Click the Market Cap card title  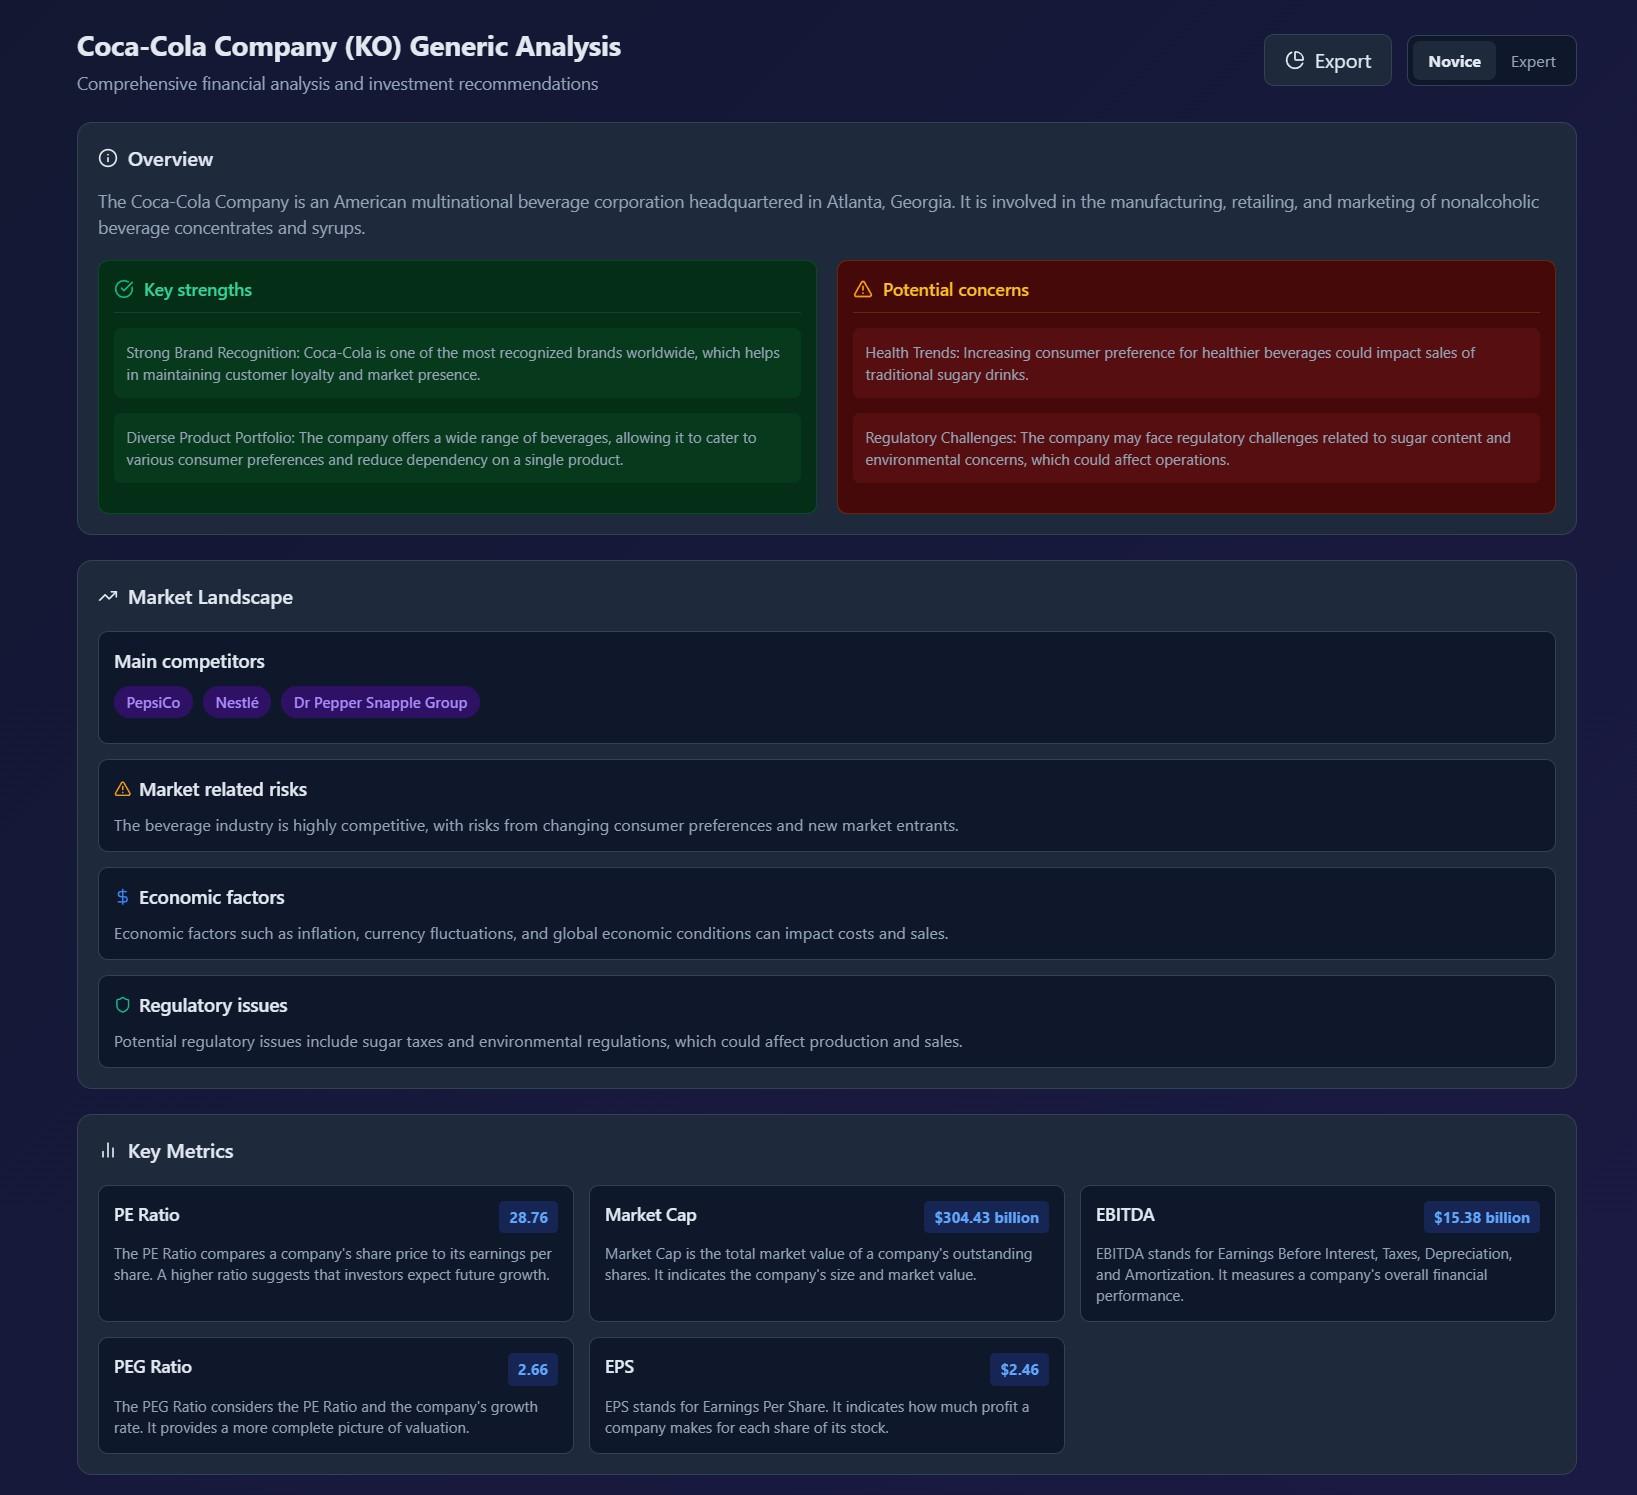pos(650,1214)
